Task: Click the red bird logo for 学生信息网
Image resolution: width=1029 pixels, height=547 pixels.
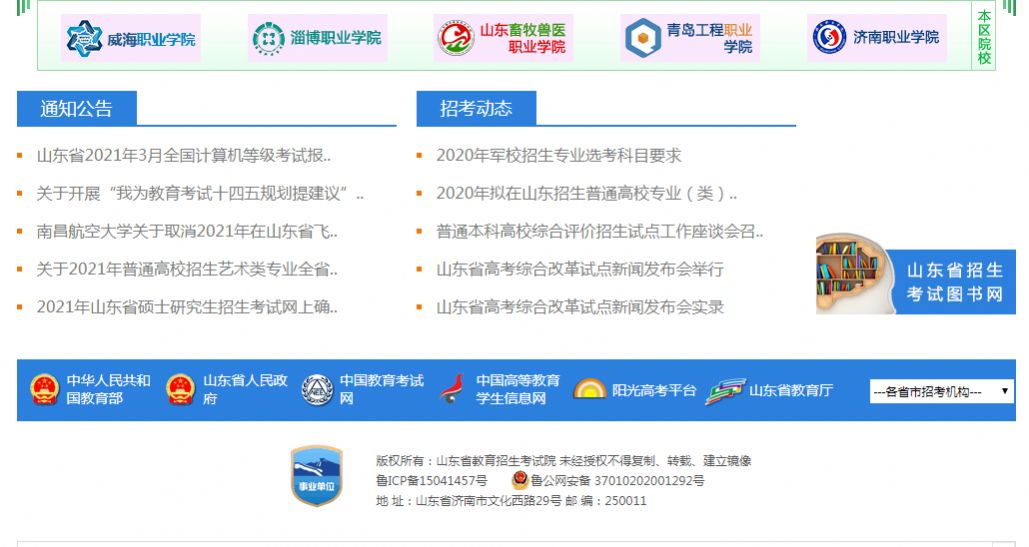Action: (x=453, y=390)
